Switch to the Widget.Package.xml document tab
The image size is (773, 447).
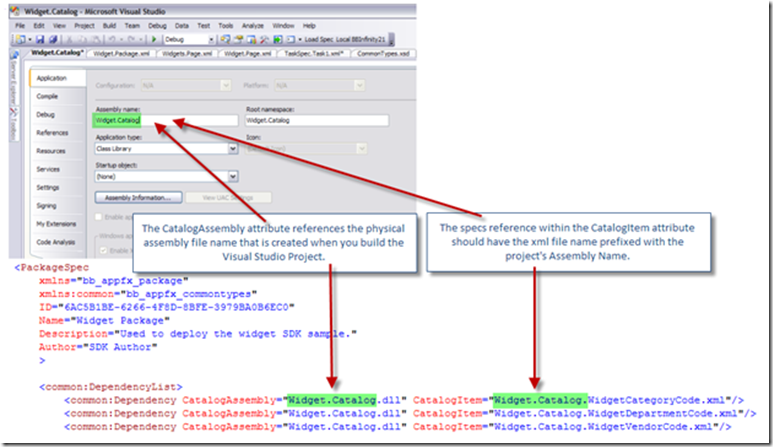coord(121,53)
